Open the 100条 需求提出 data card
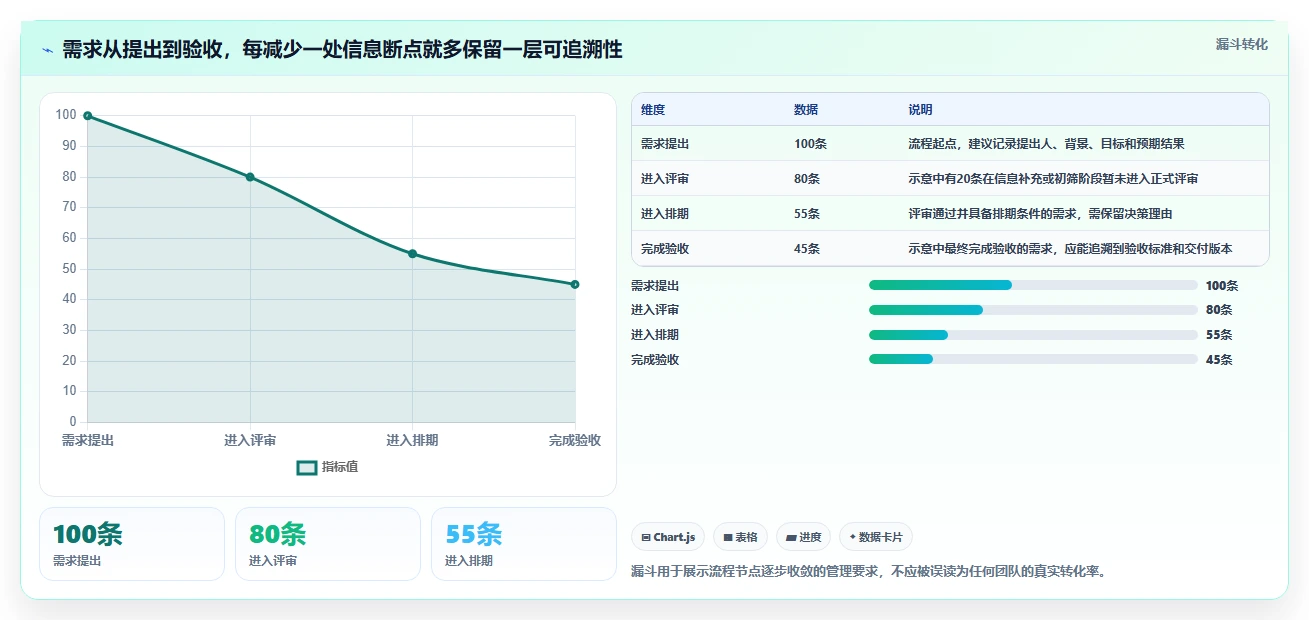 (132, 544)
